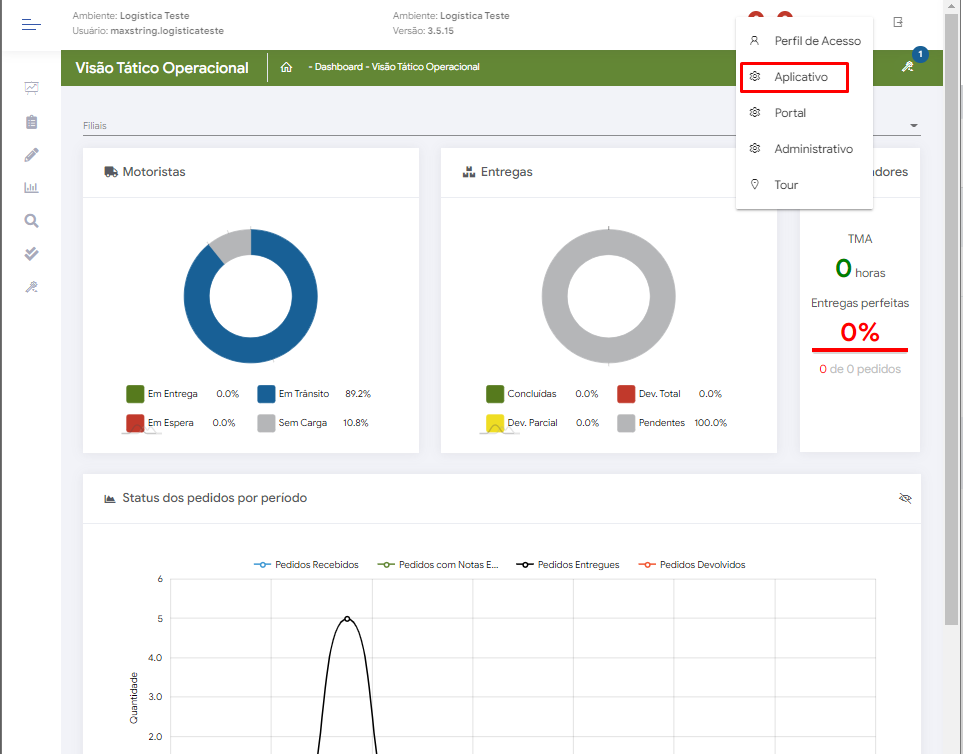Click the blue Em Trânsito legend swatch

coord(266,394)
